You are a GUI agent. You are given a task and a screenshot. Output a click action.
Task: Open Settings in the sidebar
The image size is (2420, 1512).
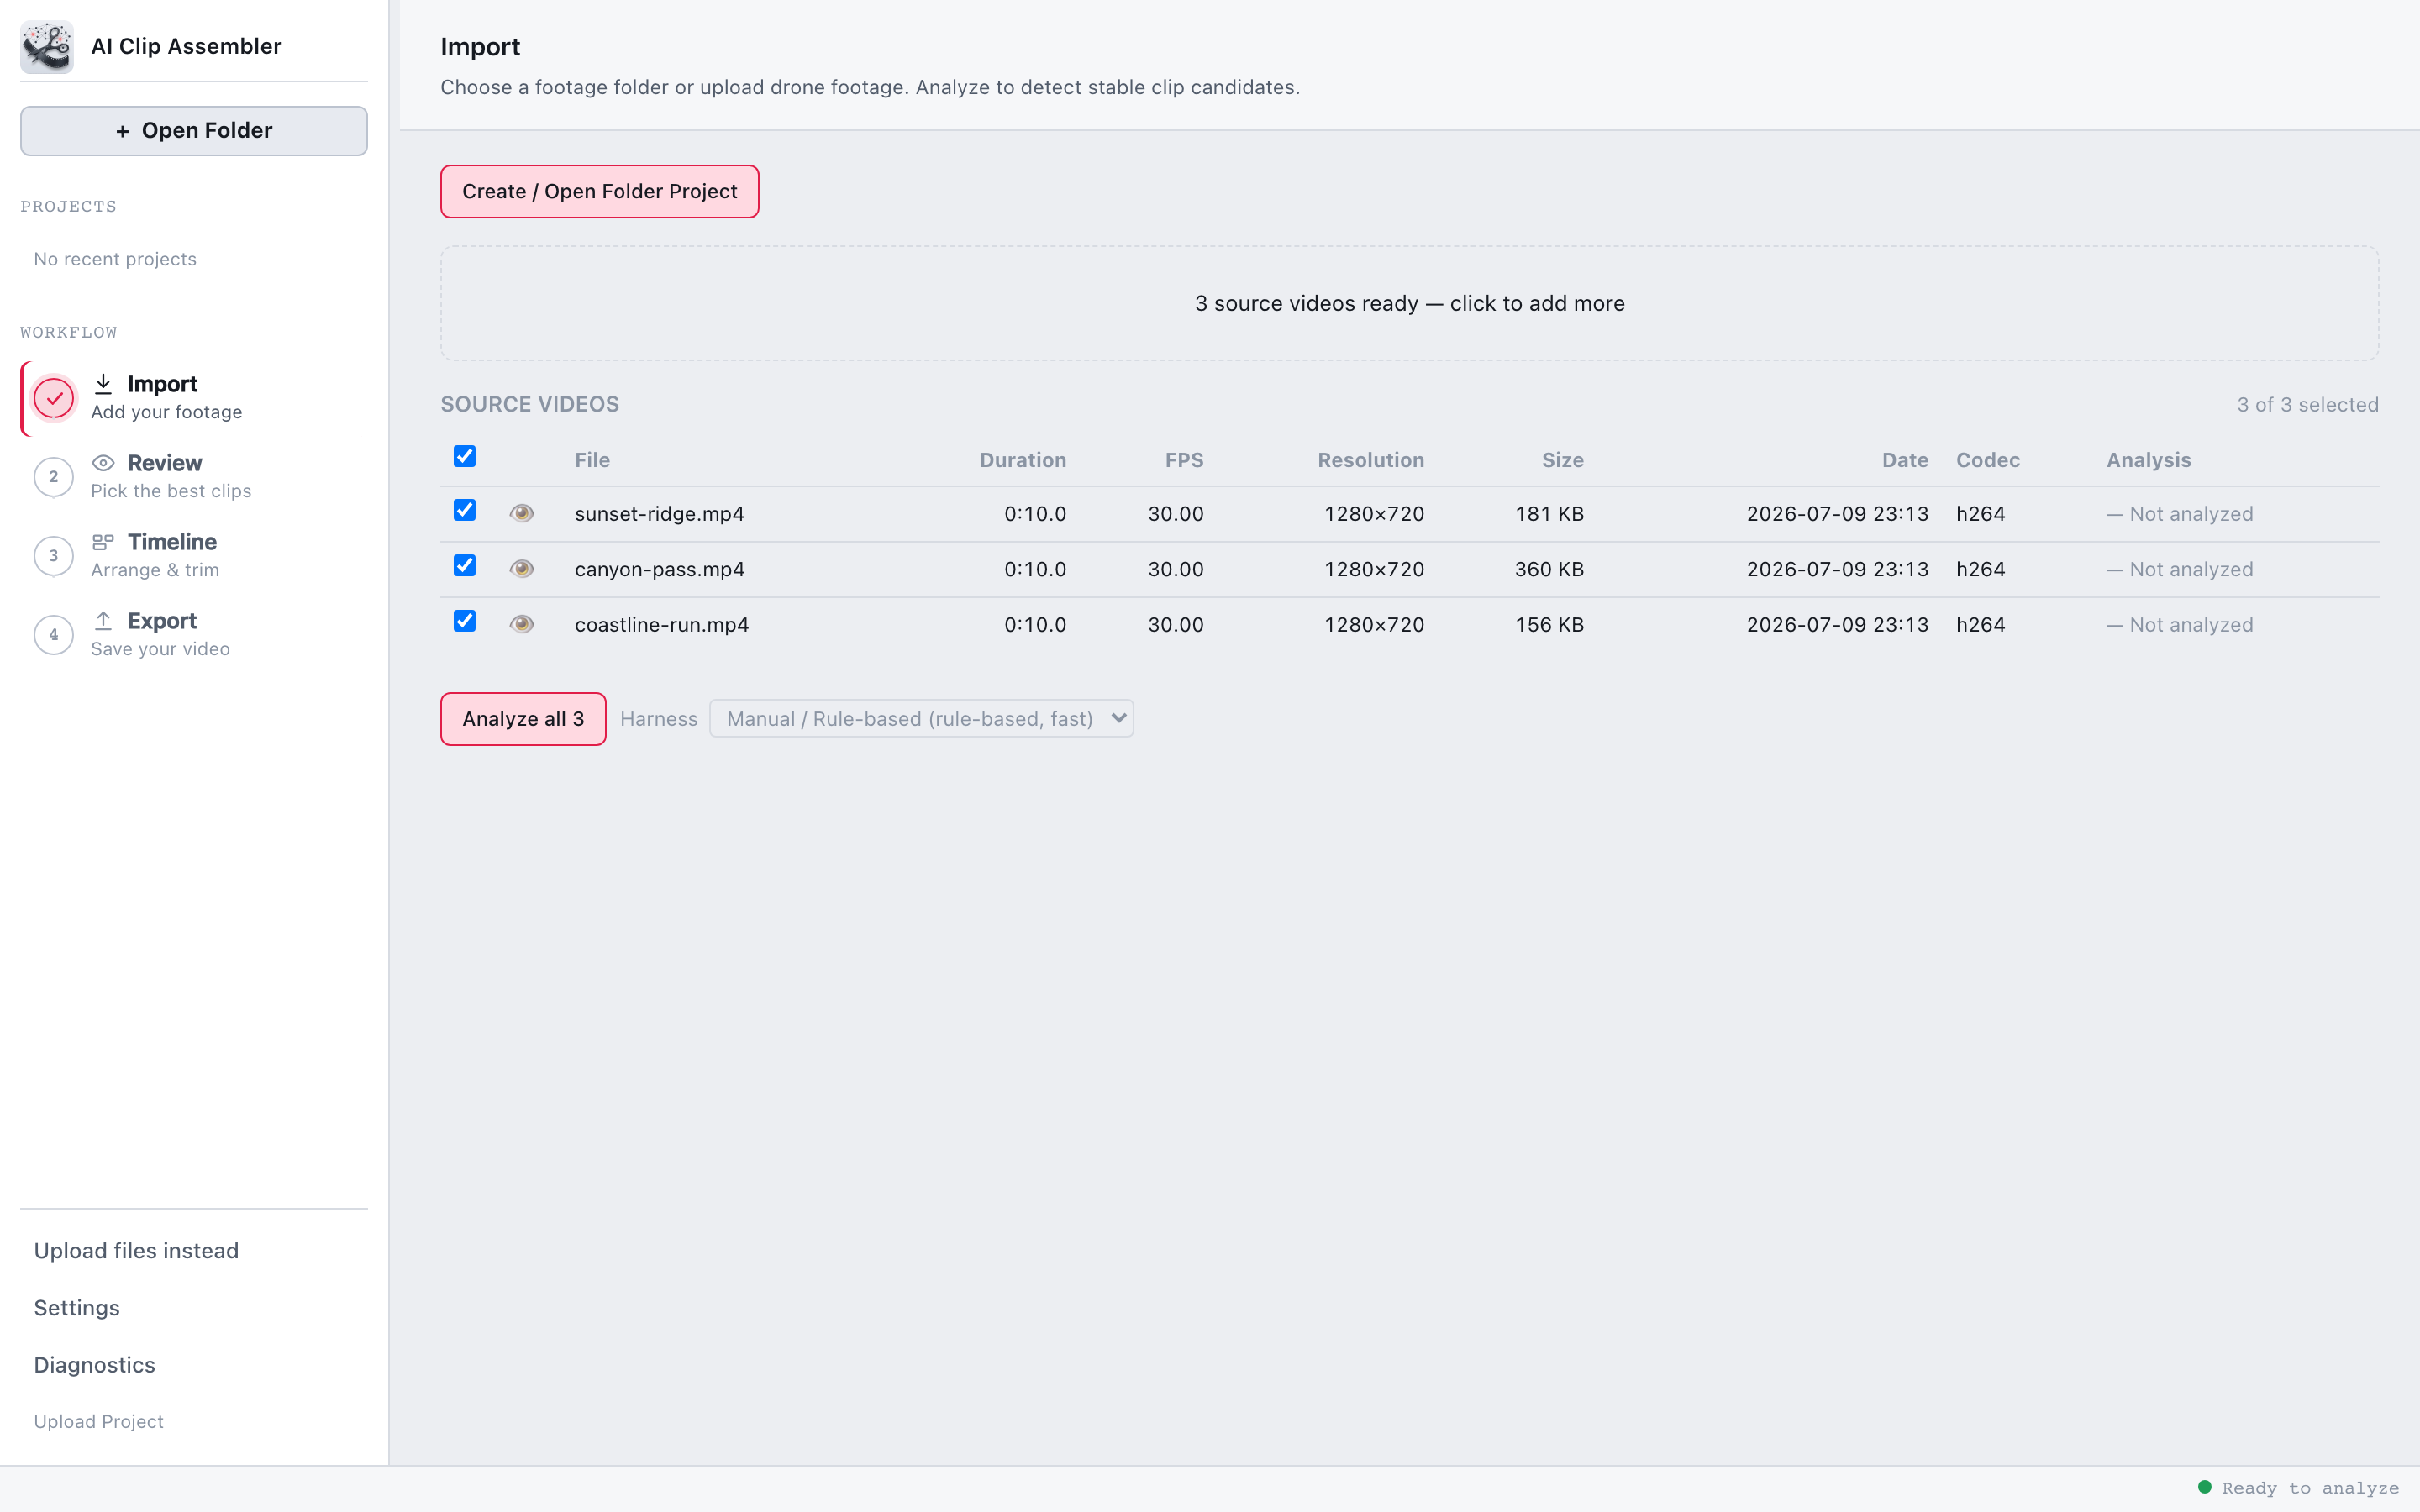coord(77,1308)
